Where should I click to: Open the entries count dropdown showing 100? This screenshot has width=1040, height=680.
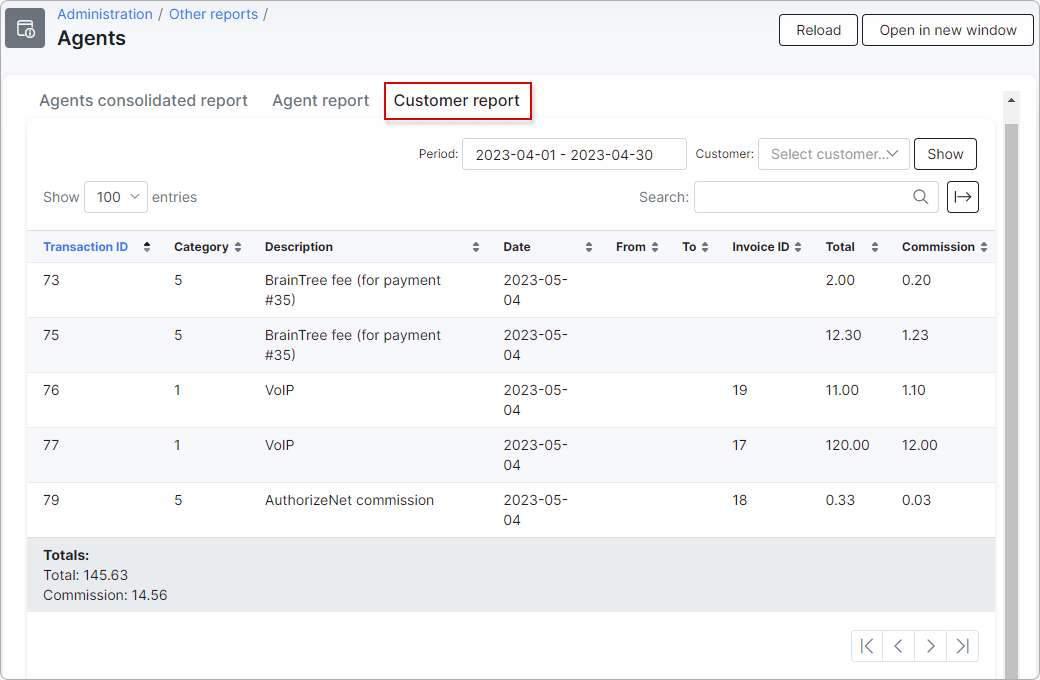click(x=116, y=197)
